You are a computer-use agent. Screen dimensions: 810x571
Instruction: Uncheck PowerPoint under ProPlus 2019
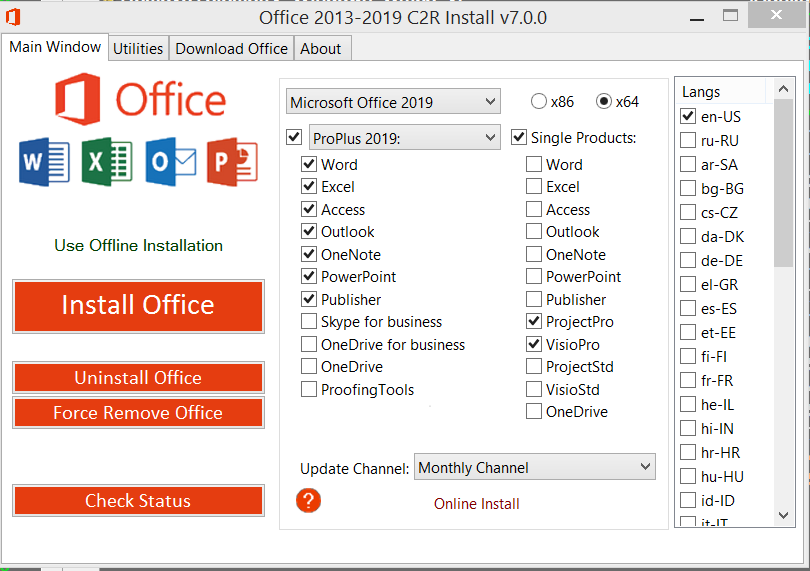309,276
